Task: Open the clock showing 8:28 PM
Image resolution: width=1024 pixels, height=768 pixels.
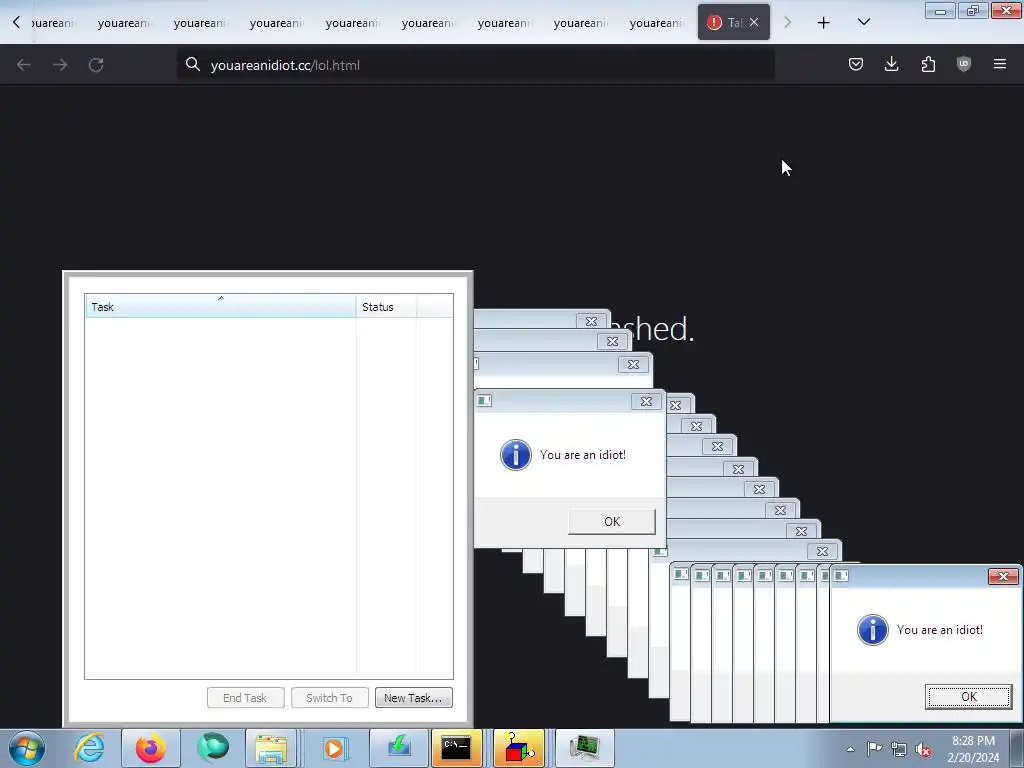Action: 973,749
